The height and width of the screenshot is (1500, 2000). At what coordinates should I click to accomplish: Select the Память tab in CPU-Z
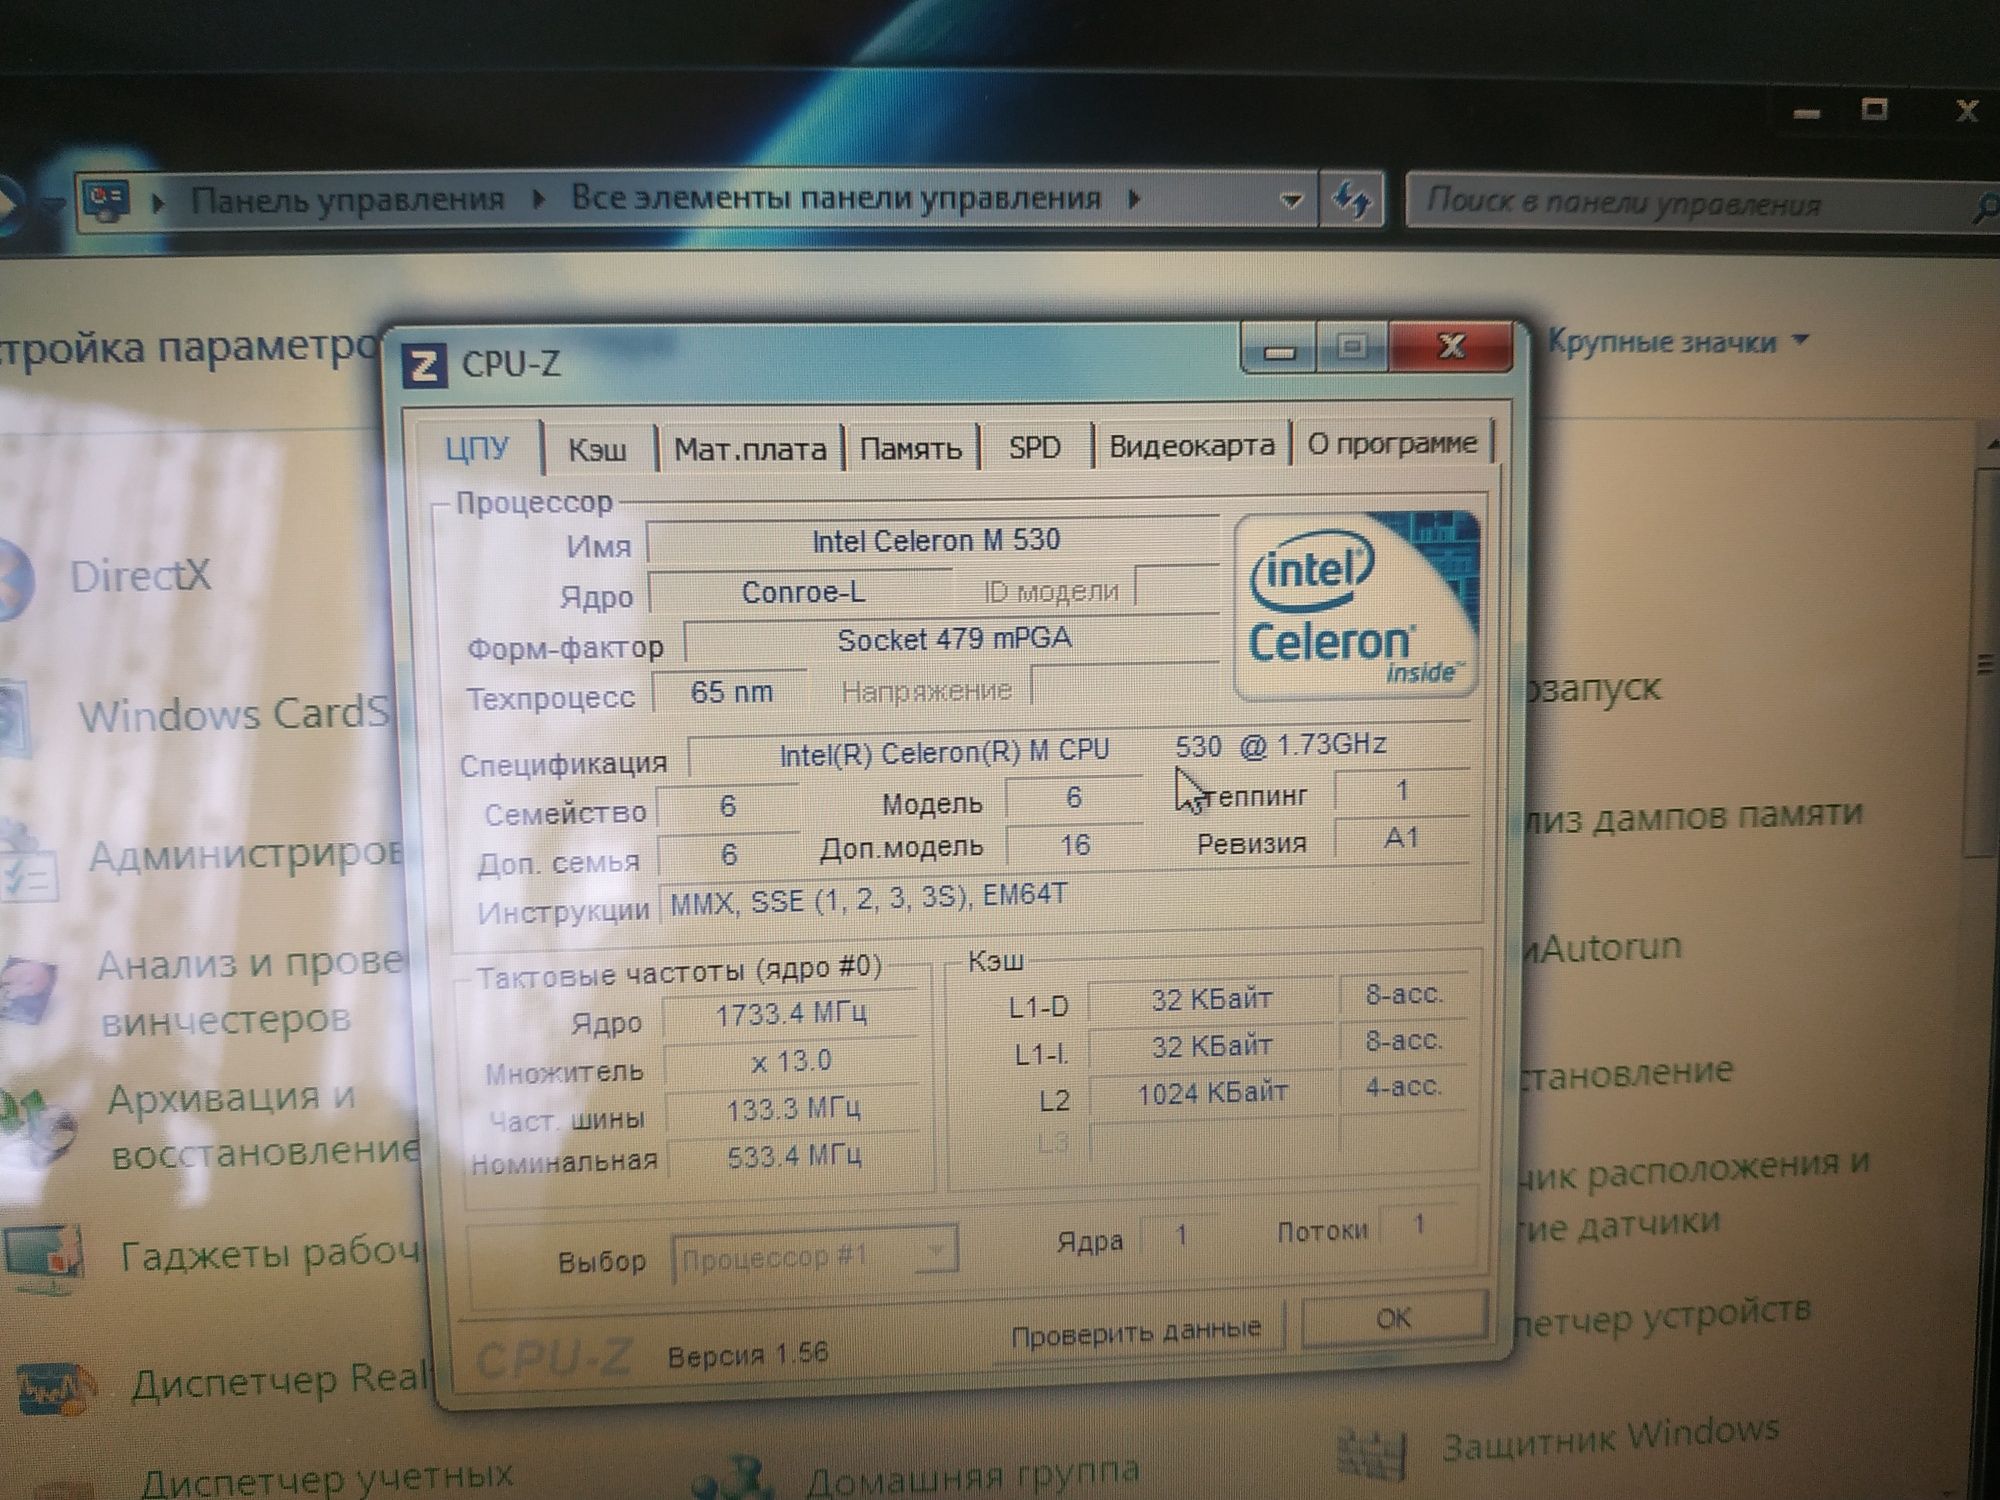pyautogui.click(x=910, y=448)
